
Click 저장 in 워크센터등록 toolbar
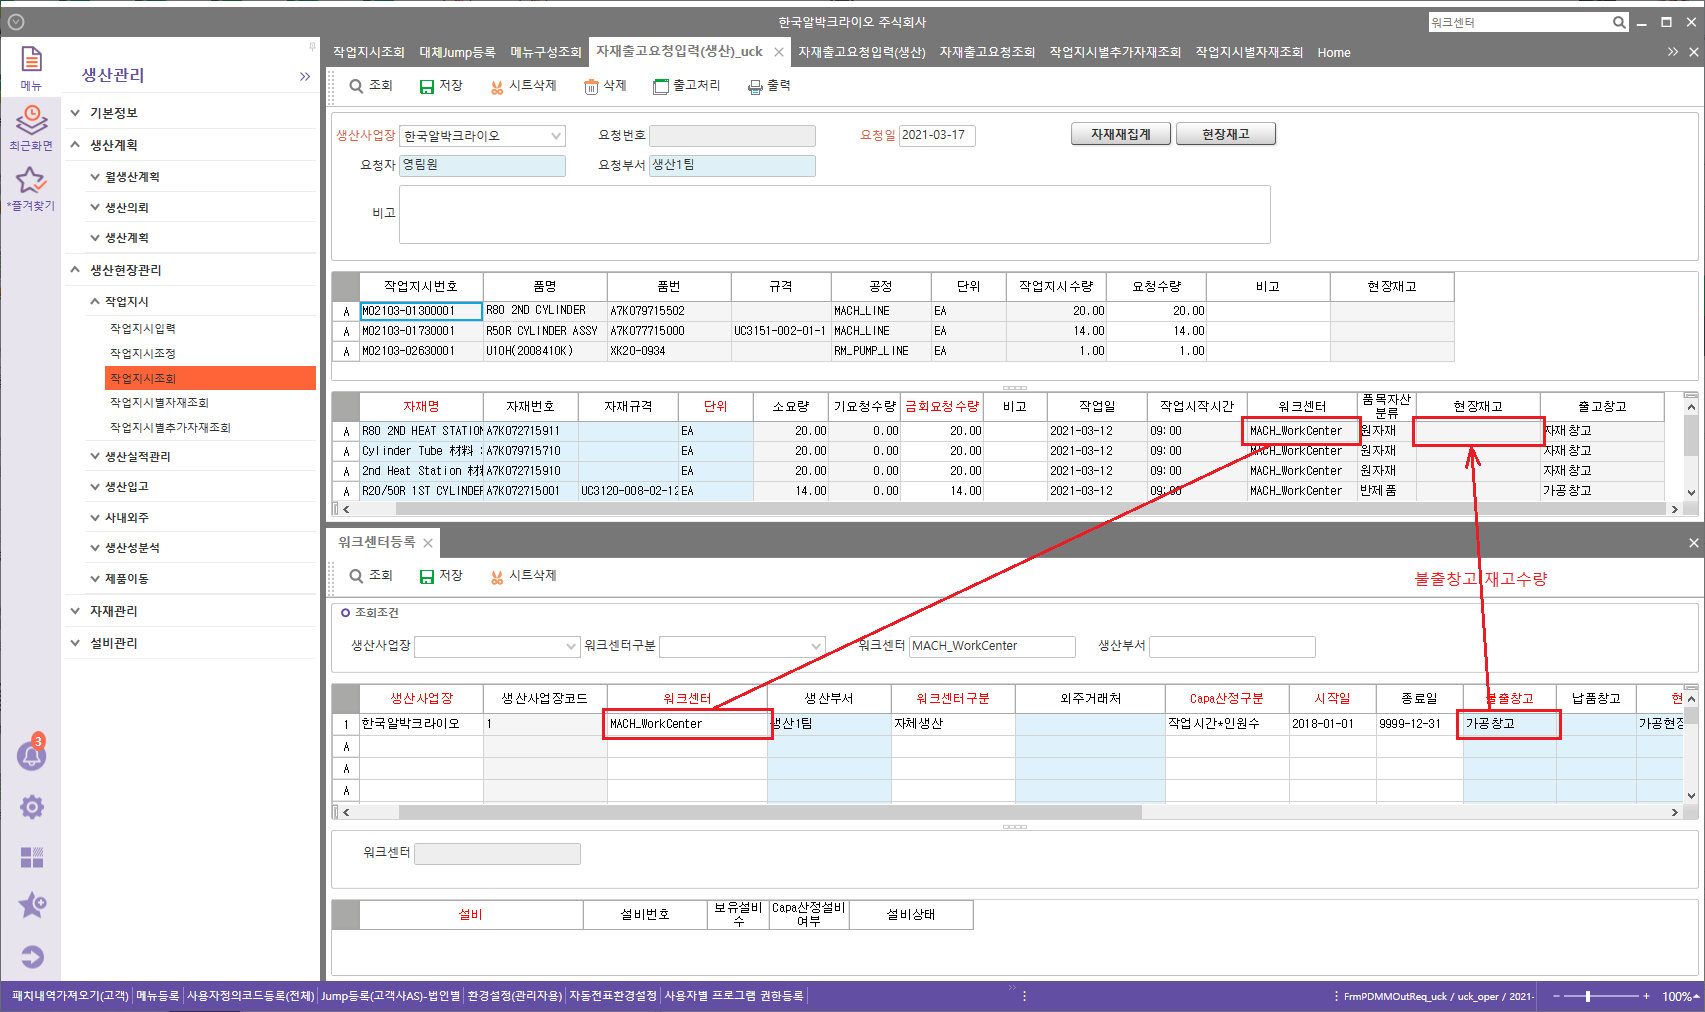441,576
